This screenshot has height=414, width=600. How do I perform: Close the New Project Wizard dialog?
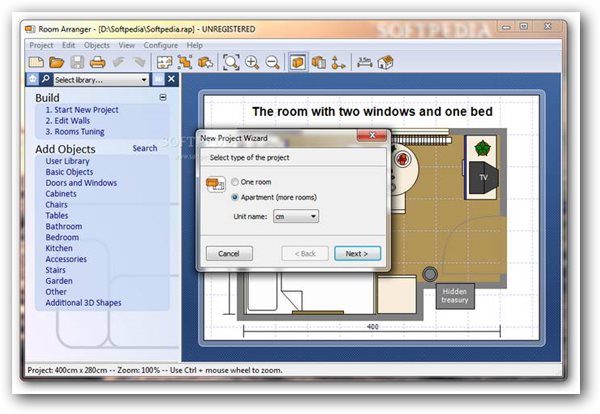click(372, 135)
